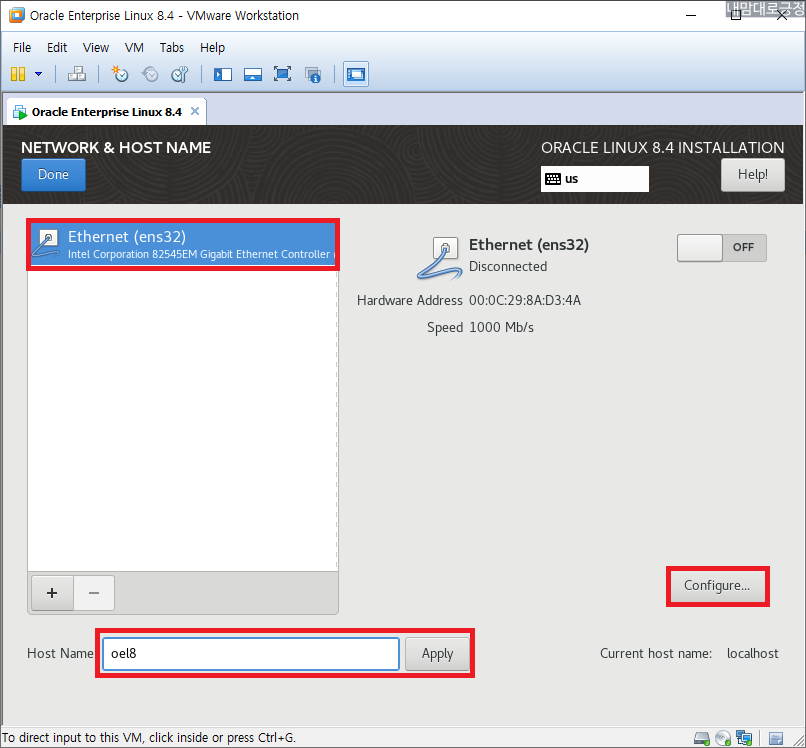Image resolution: width=806 pixels, height=748 pixels.
Task: Click the hardware address 00:0C:29:8A:D3:4A
Action: coord(525,301)
